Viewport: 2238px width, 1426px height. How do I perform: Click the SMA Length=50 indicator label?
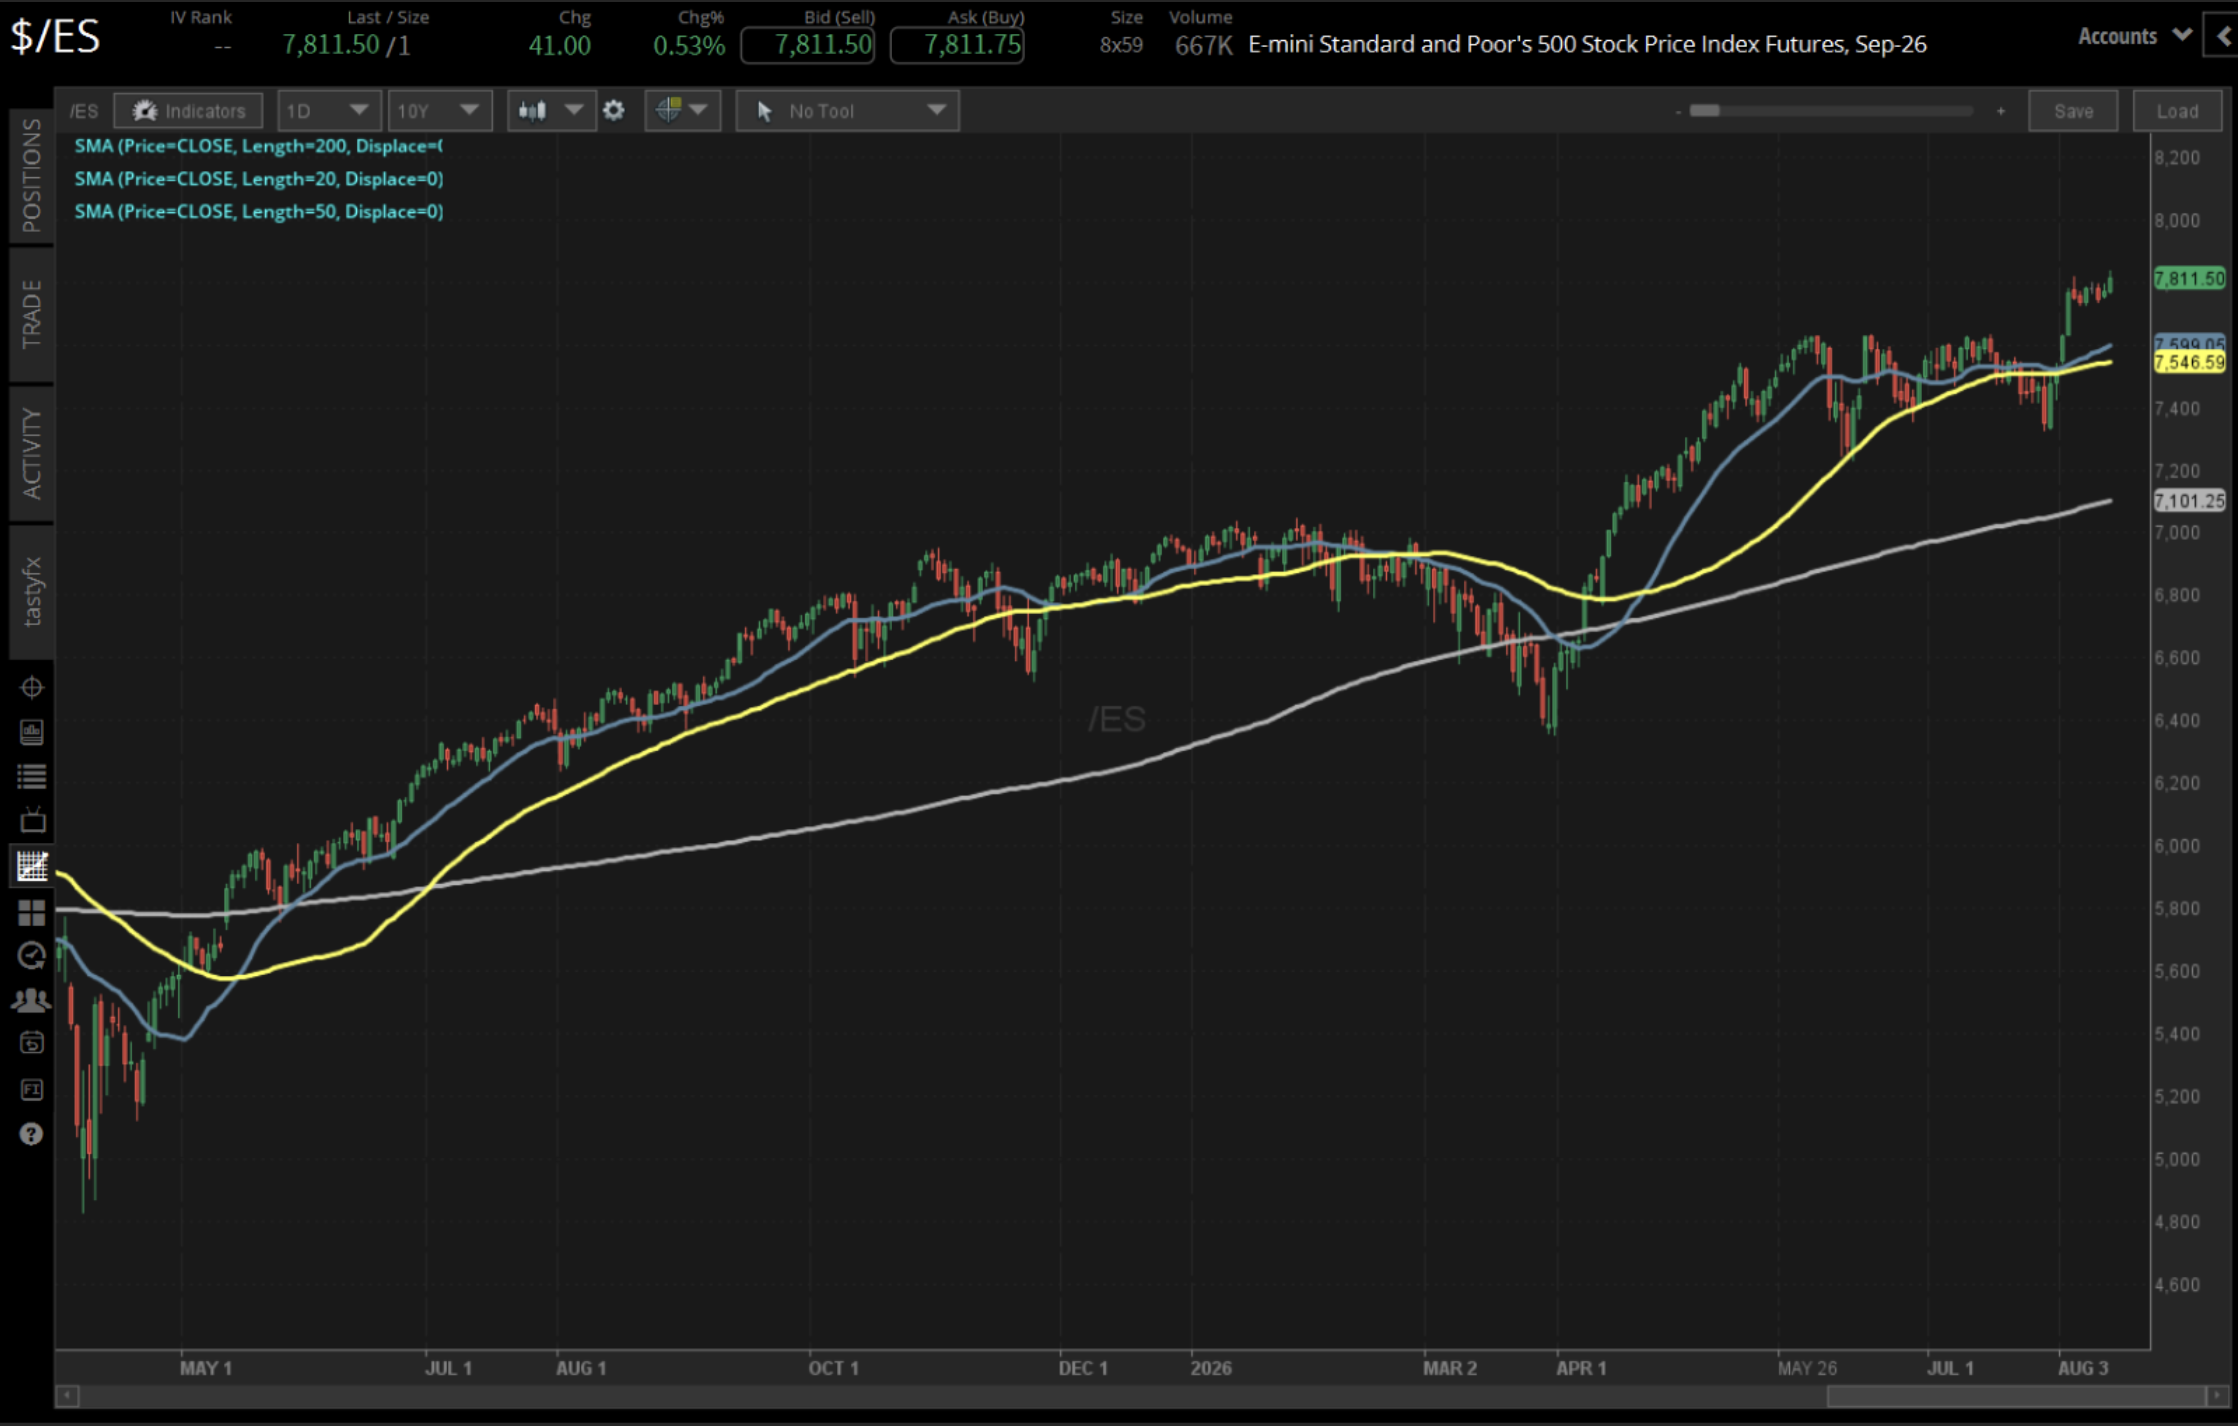tap(258, 212)
